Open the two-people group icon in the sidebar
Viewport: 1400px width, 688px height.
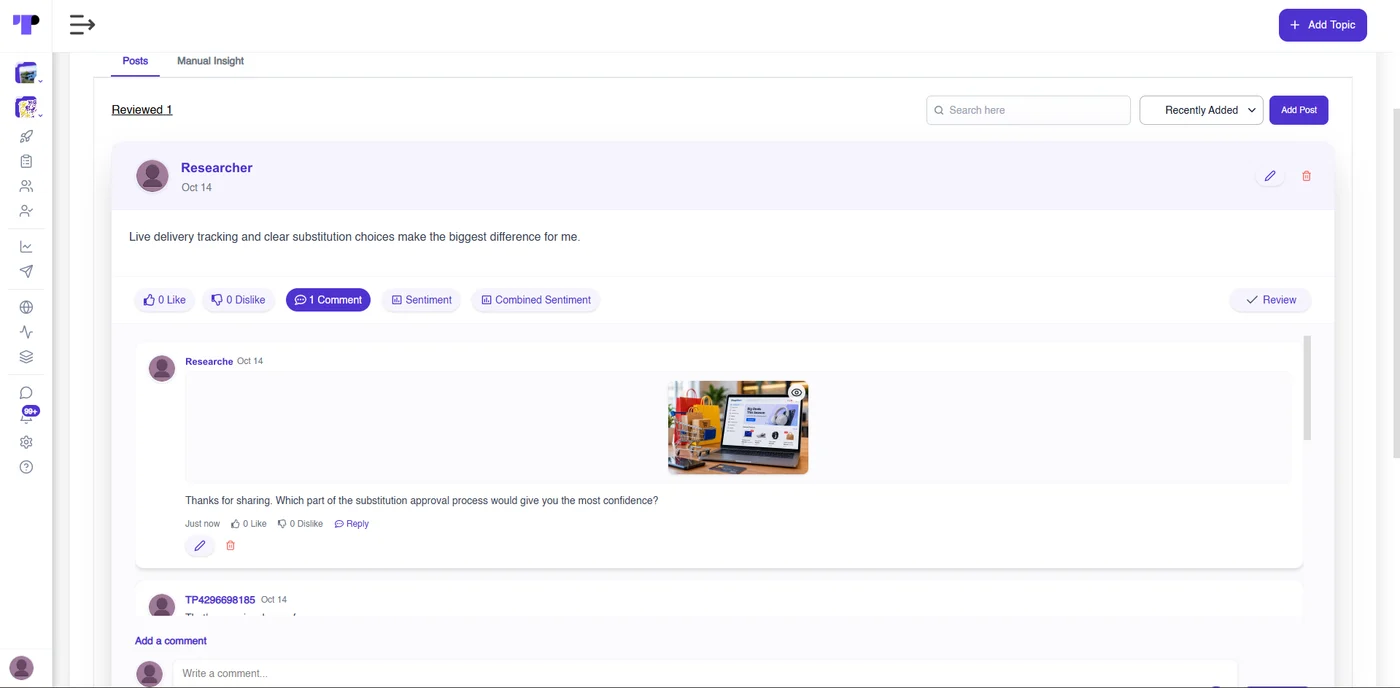click(x=26, y=186)
